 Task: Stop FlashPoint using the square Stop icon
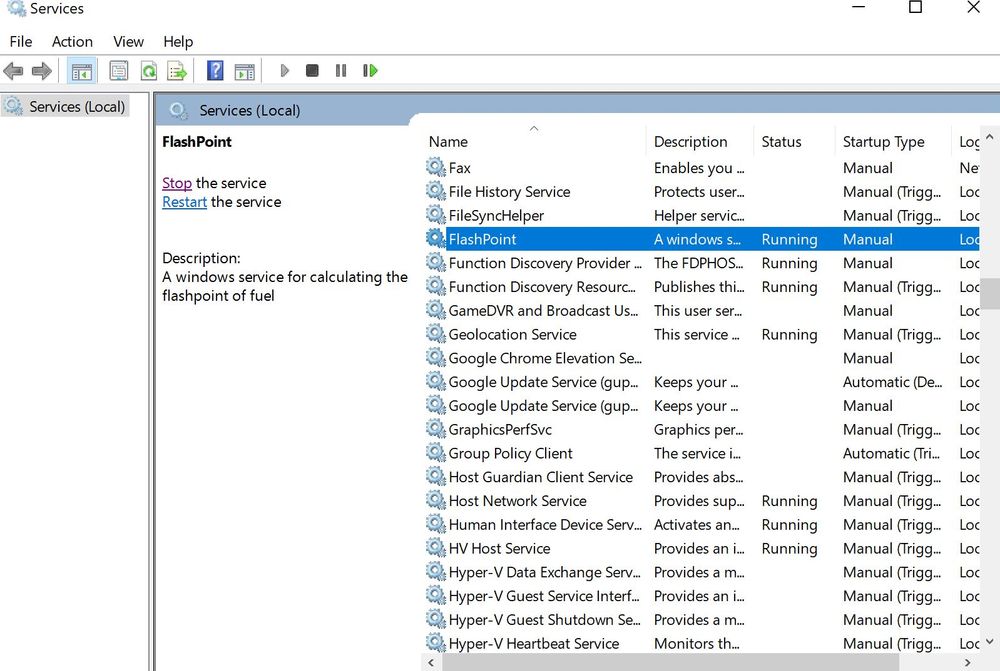click(x=312, y=70)
